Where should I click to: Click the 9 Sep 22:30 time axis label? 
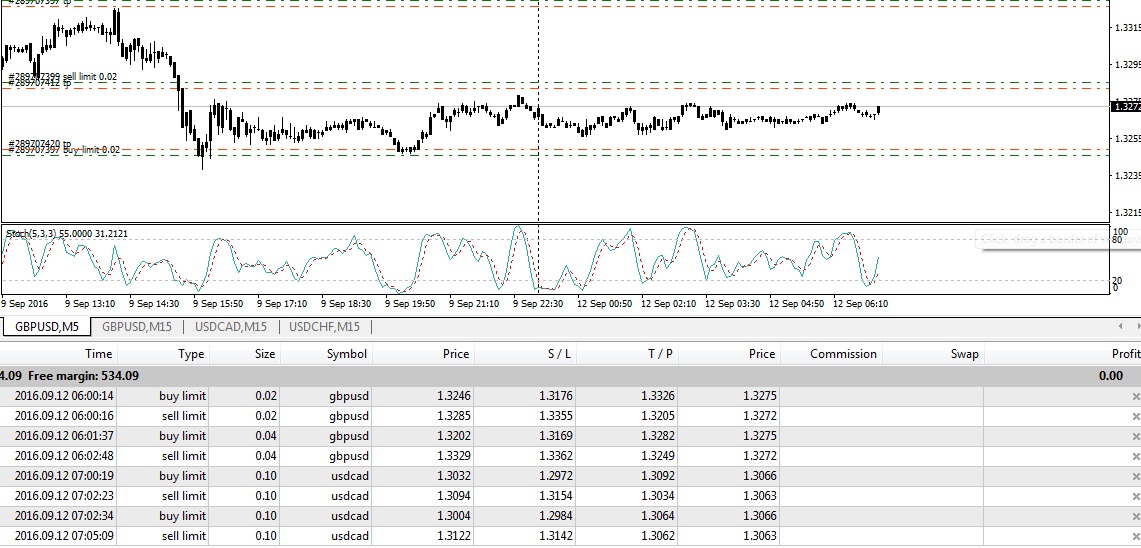(x=538, y=303)
